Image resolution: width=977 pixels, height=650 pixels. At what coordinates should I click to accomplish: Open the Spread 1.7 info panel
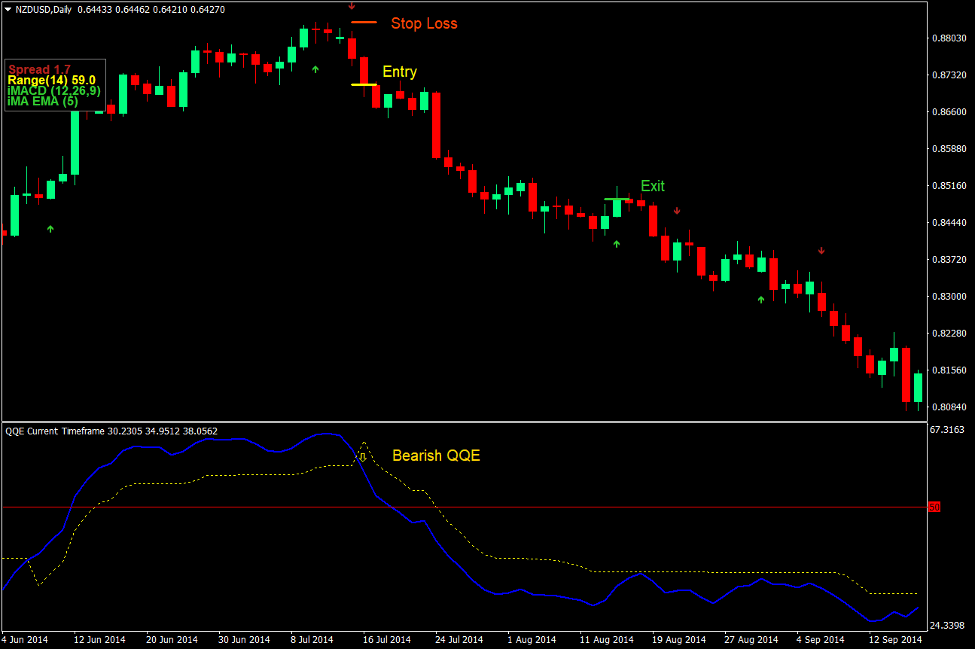point(40,67)
